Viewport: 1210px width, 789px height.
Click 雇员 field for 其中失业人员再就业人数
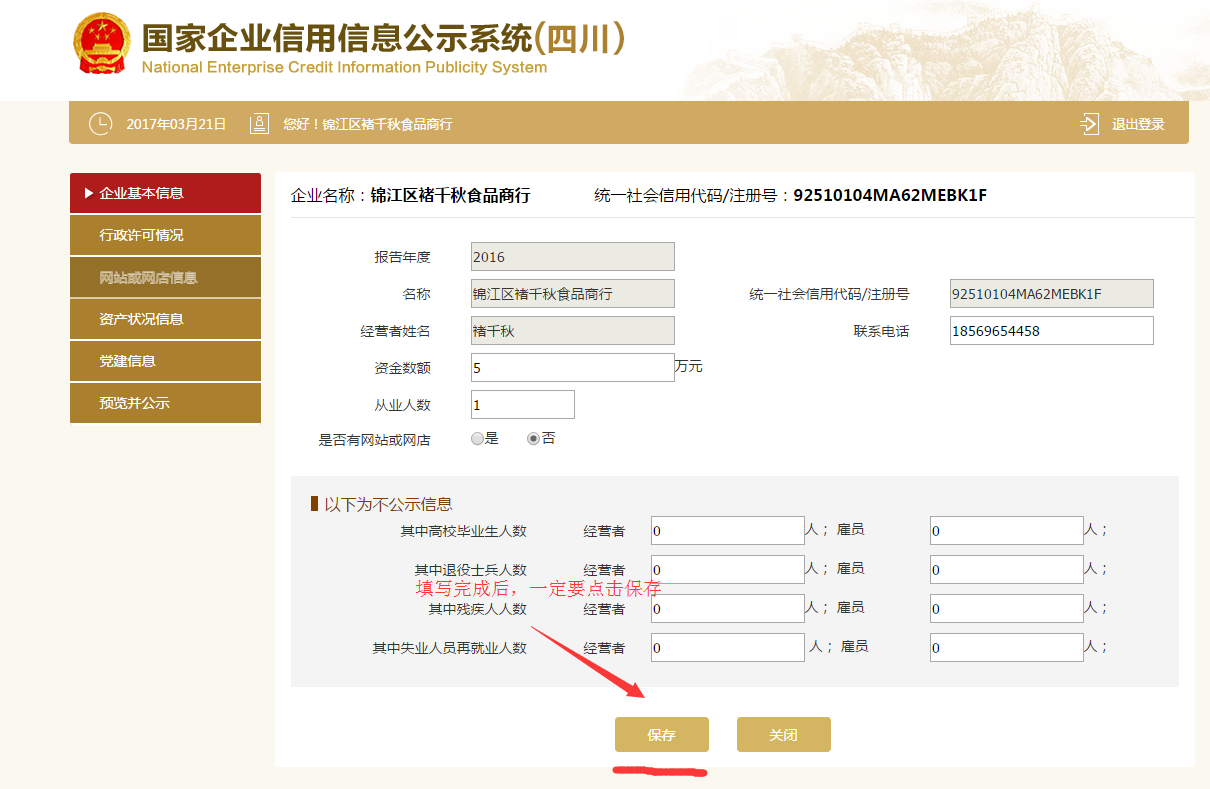point(1006,647)
